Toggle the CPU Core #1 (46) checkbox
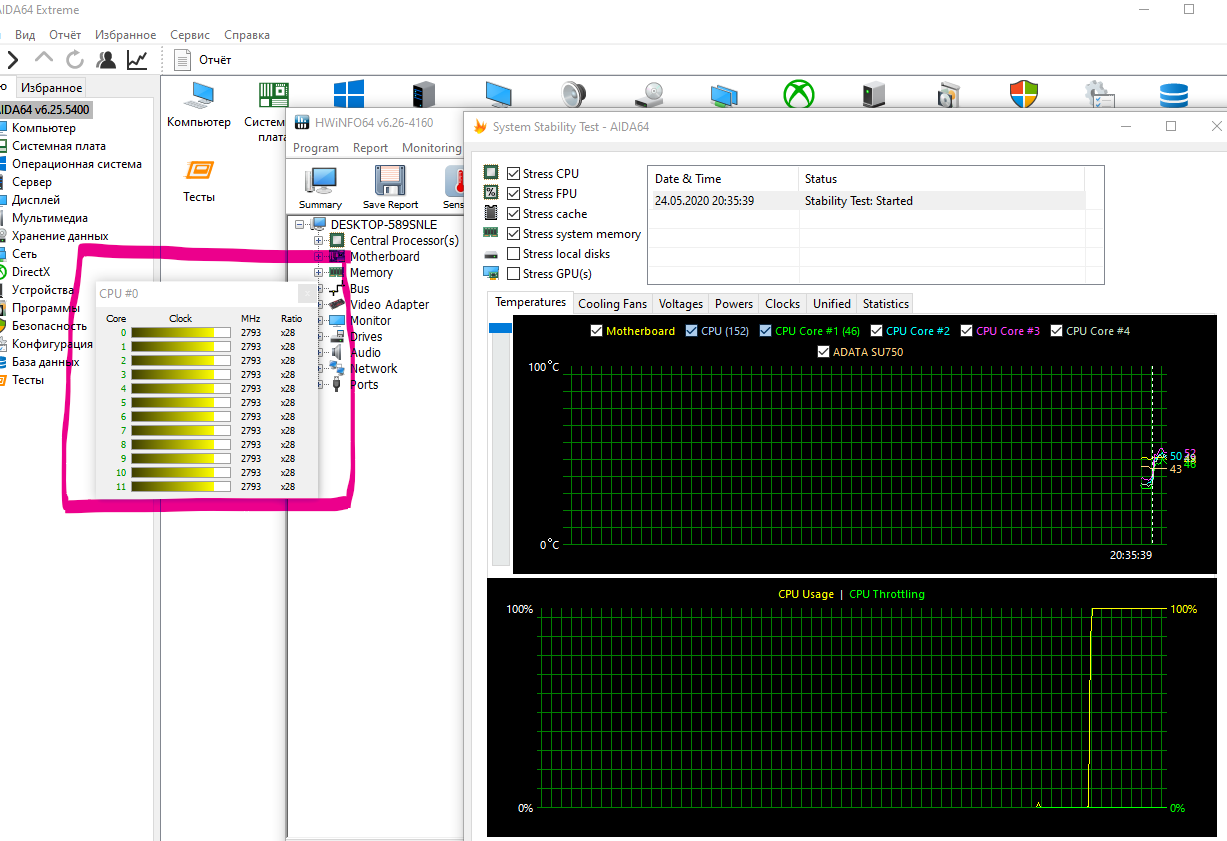Viewport: 1227px width, 841px height. coord(766,331)
